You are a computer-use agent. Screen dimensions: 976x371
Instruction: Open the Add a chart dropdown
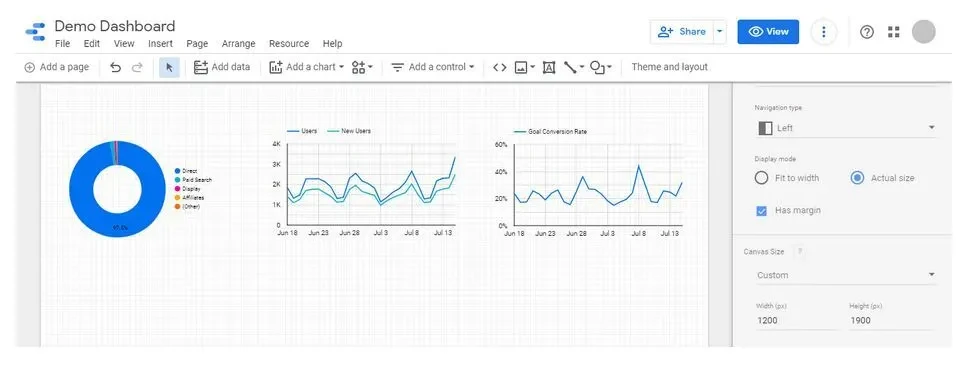click(306, 67)
